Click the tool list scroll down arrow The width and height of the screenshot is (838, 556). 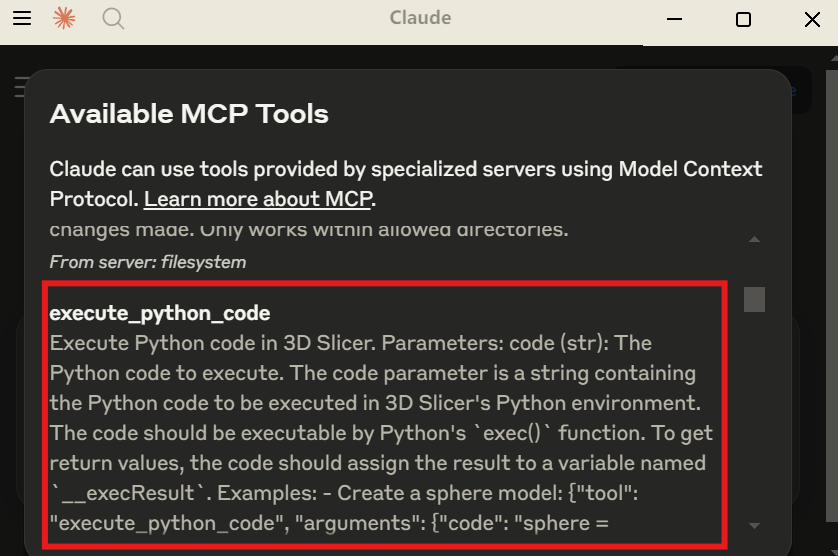pyautogui.click(x=754, y=526)
